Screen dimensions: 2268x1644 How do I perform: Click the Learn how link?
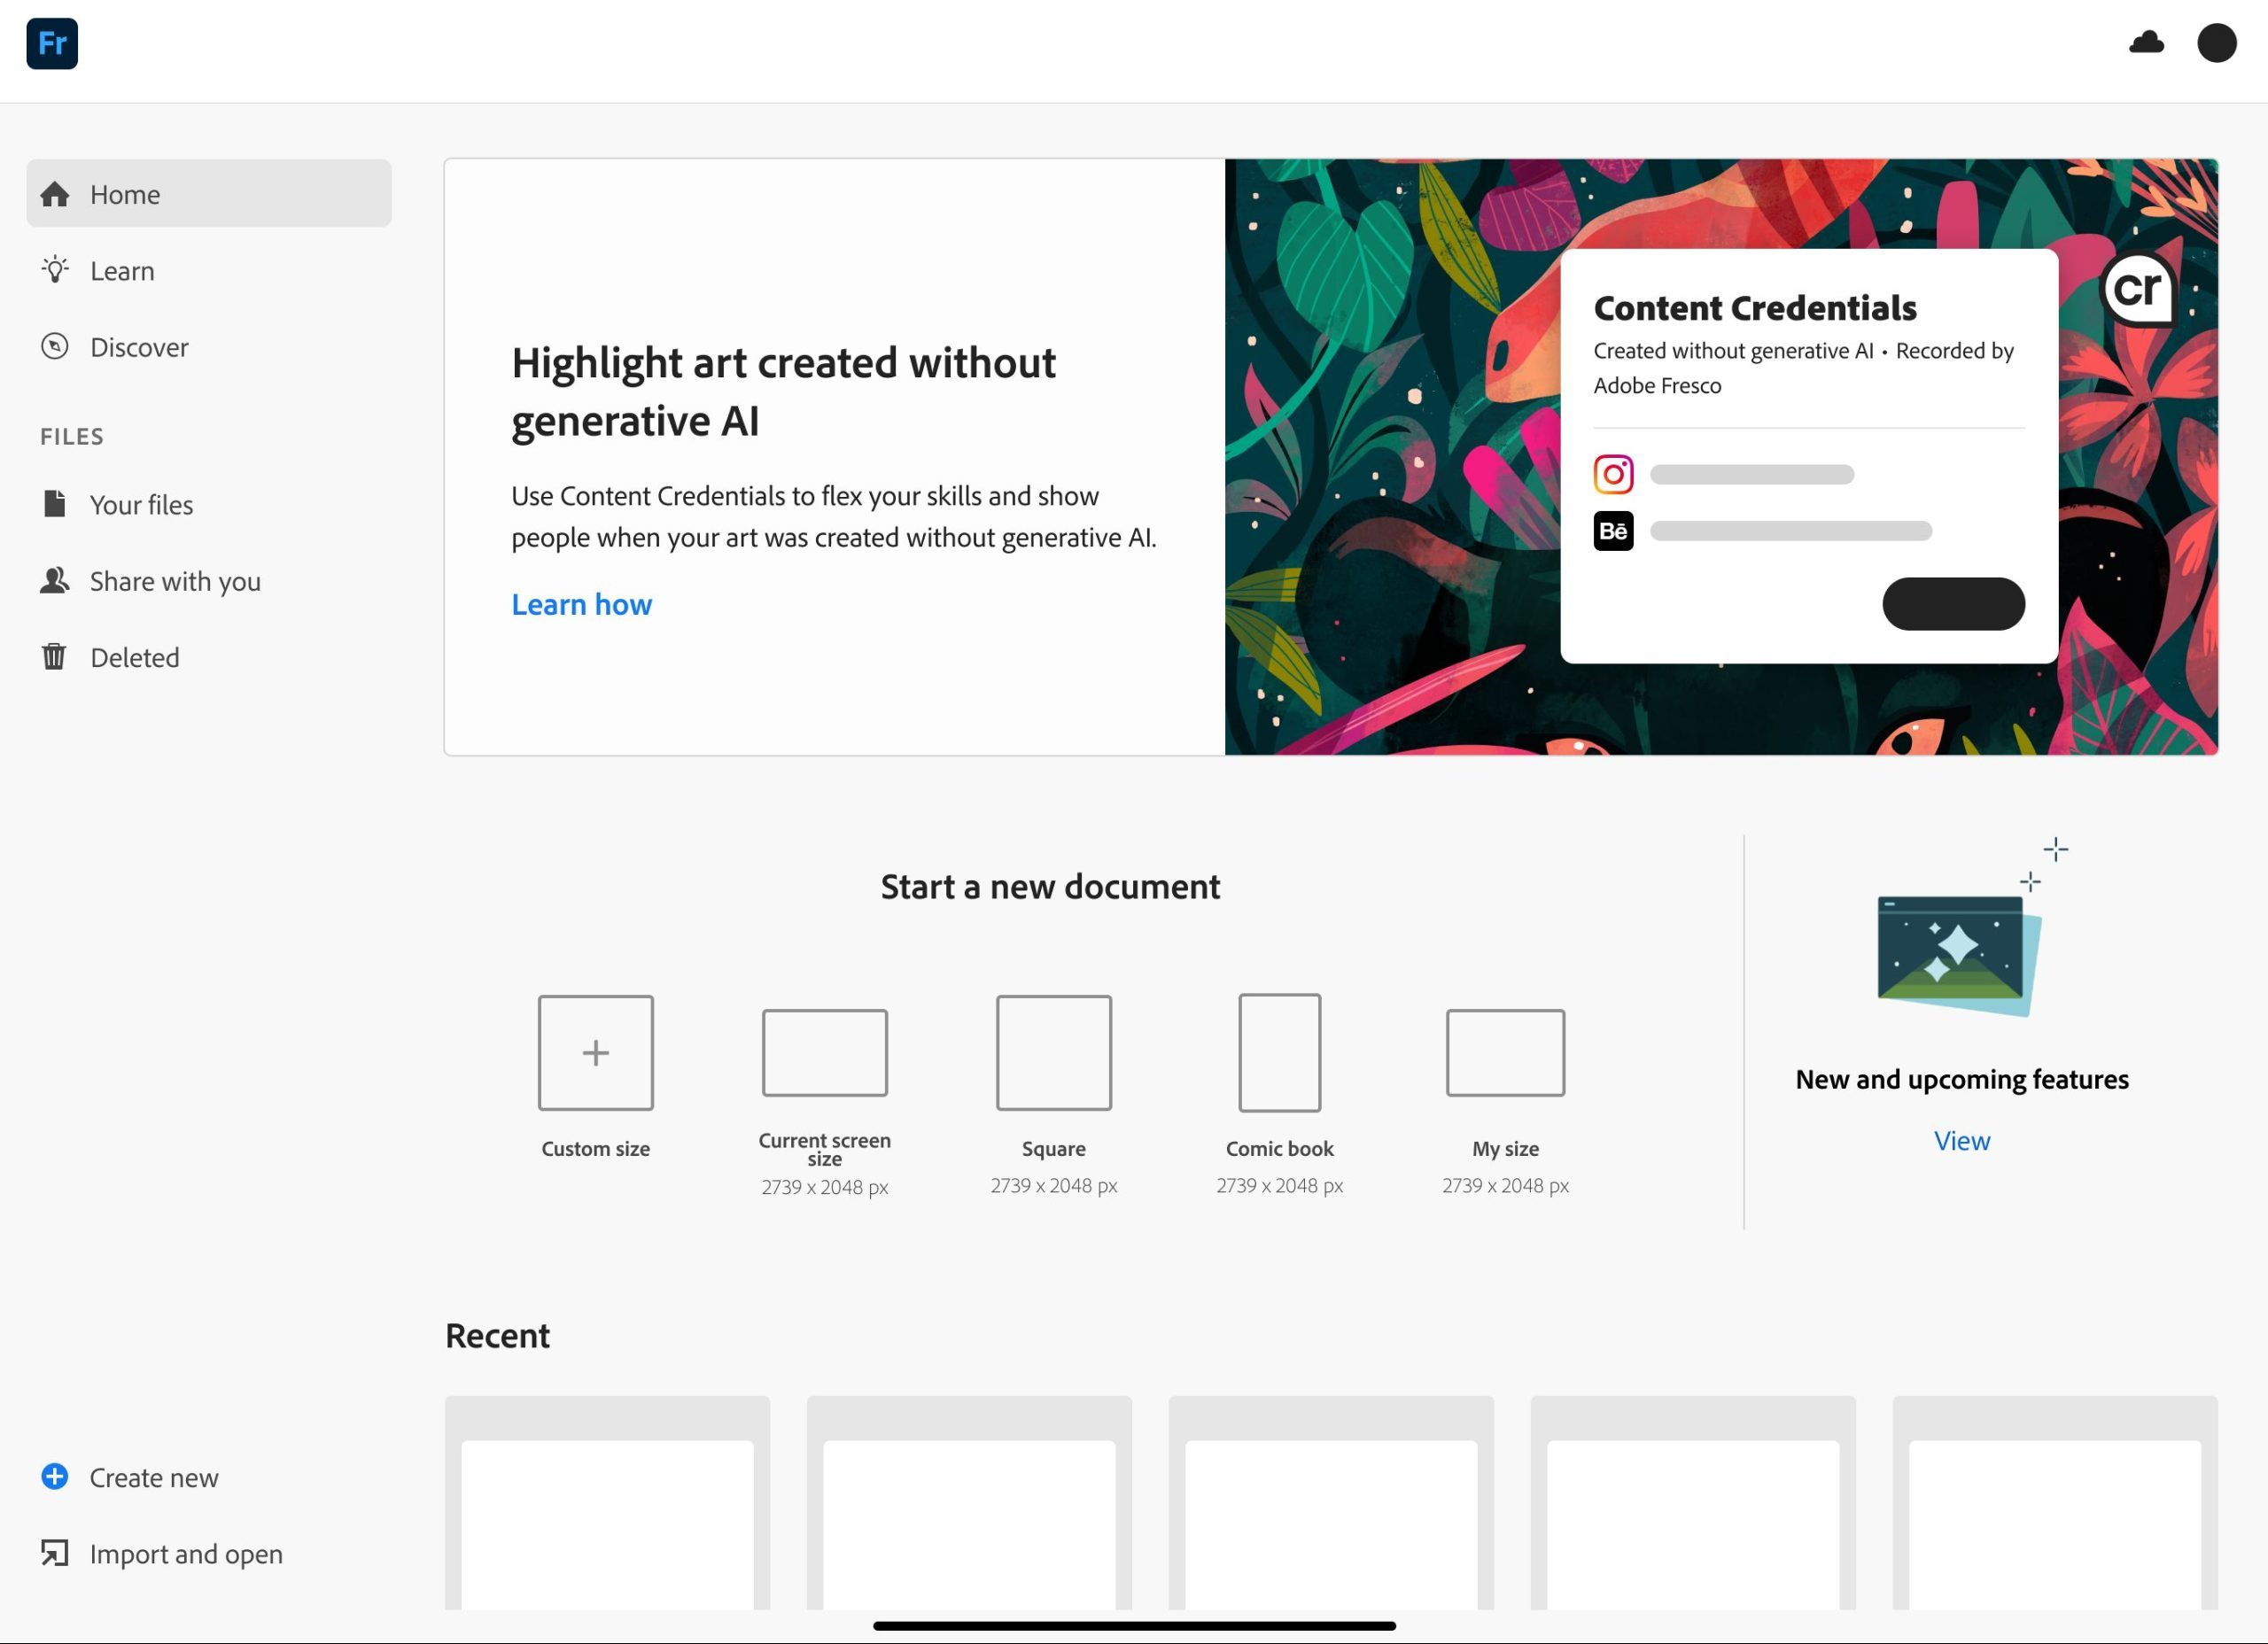(581, 604)
